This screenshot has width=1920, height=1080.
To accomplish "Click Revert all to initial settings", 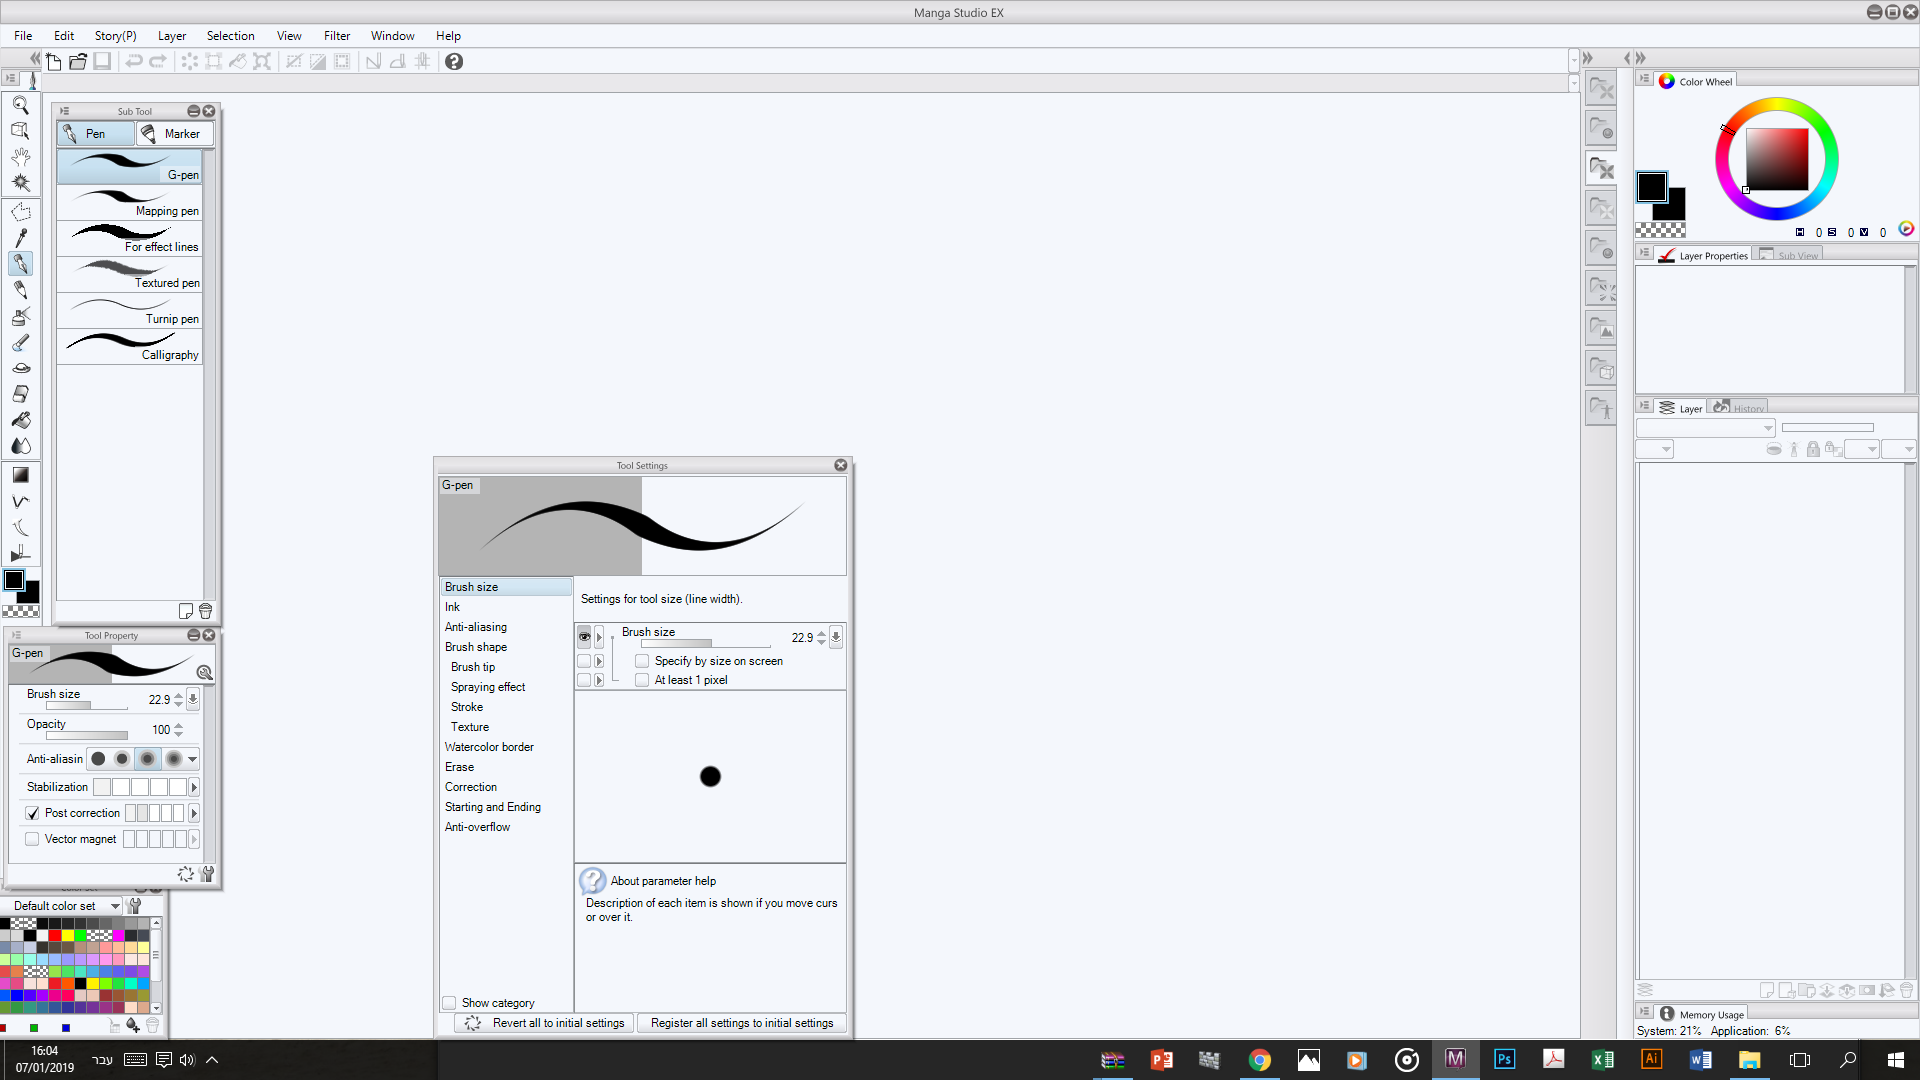I will coord(546,1023).
